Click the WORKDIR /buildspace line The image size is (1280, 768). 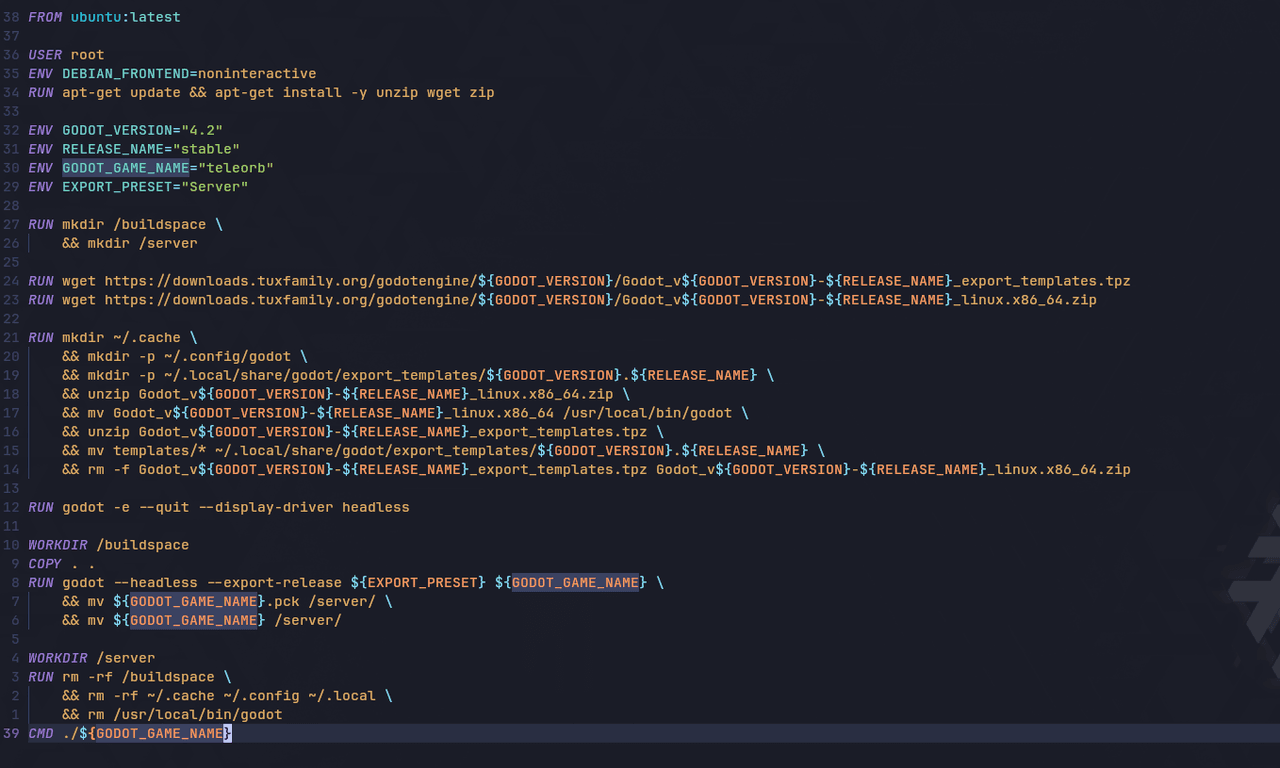[x=108, y=545]
